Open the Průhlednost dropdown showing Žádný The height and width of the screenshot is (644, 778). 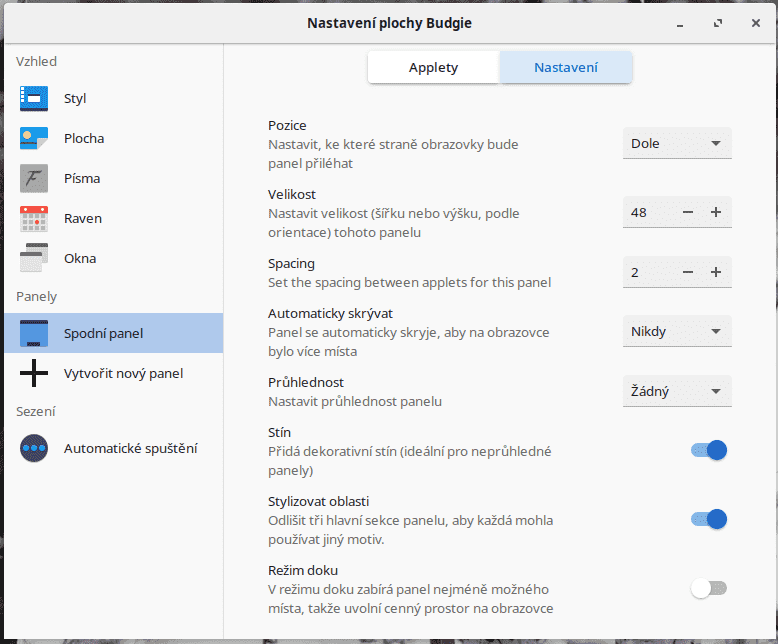(677, 390)
